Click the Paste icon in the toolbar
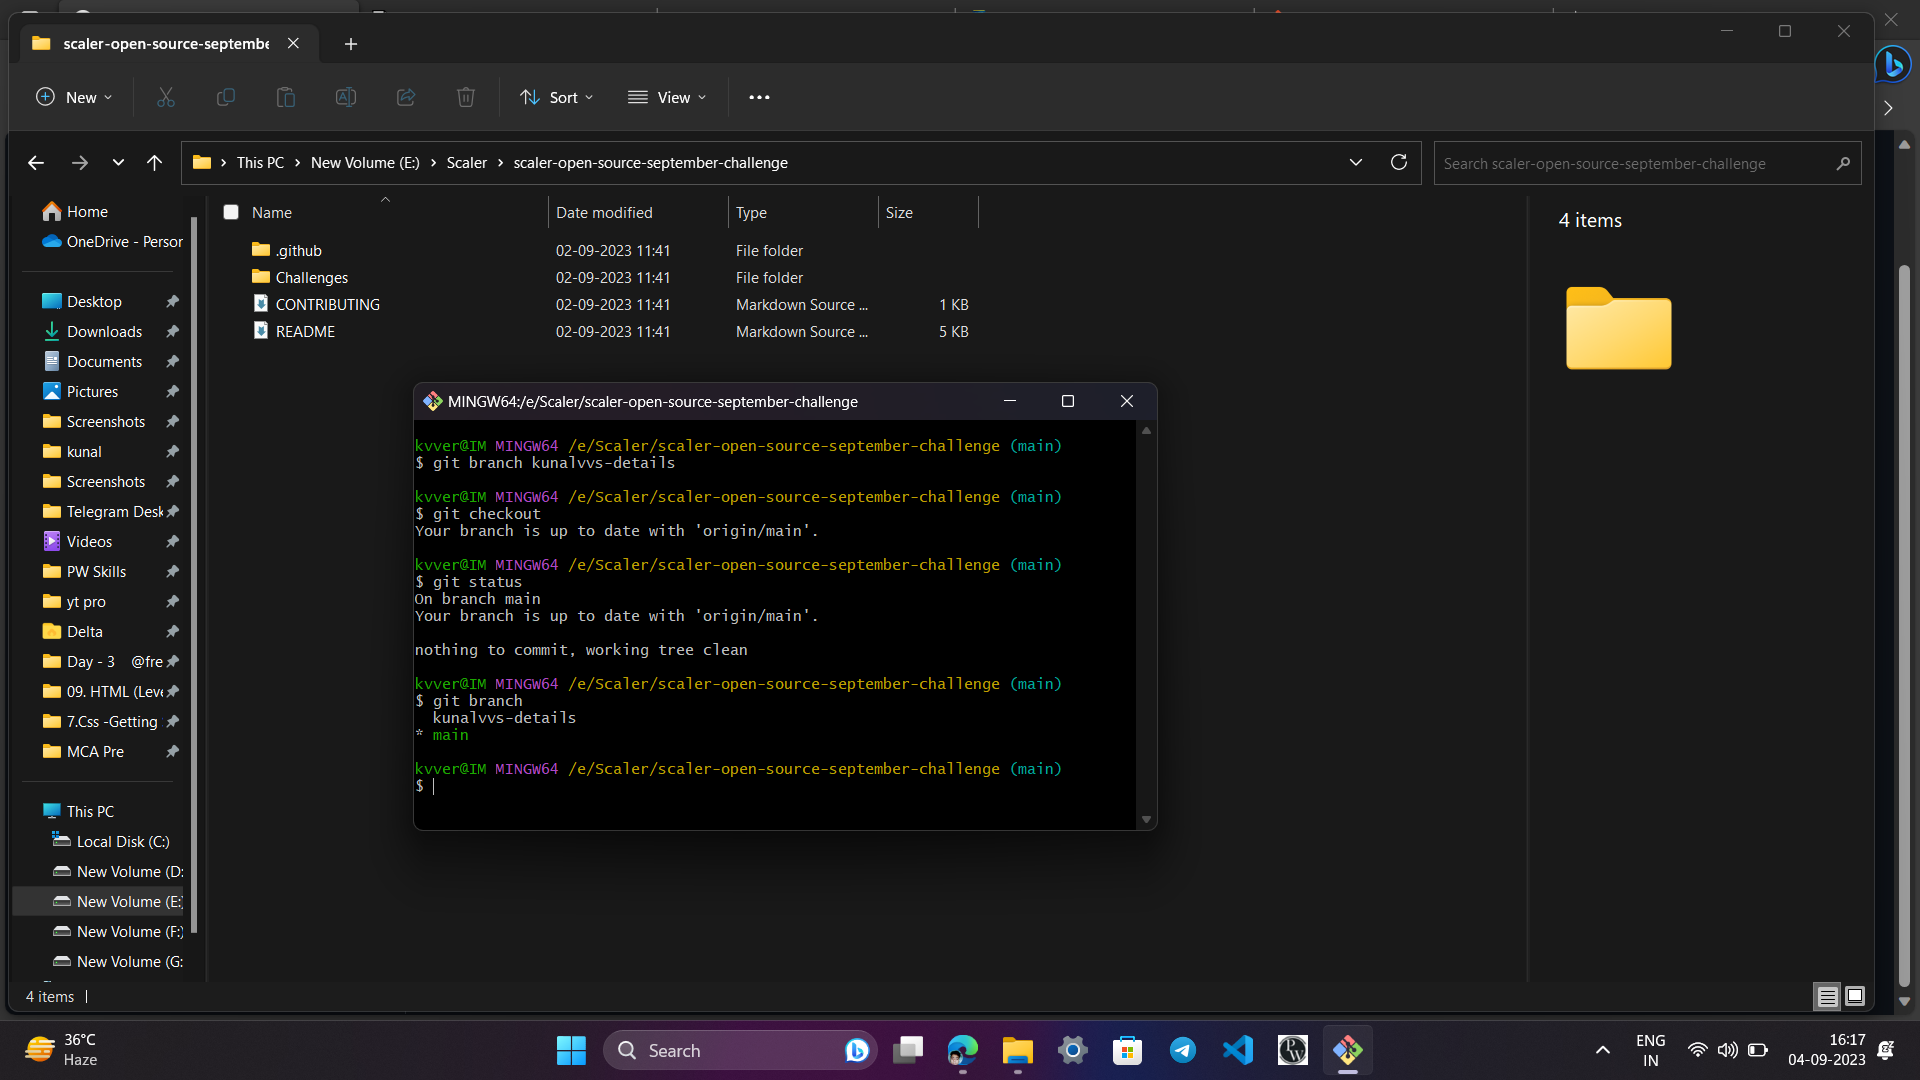1920x1080 pixels. 285,97
